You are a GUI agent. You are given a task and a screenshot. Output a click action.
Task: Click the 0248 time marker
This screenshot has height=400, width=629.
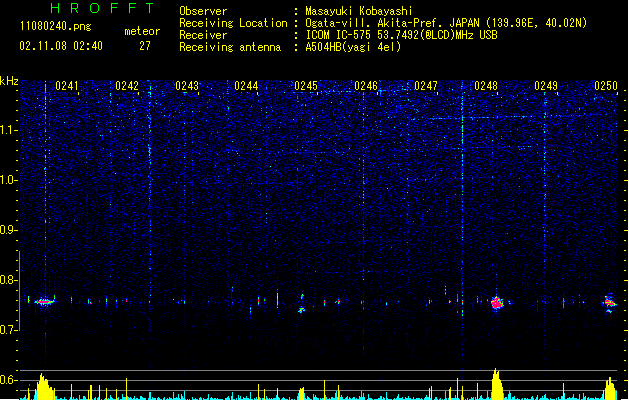pyautogui.click(x=486, y=86)
